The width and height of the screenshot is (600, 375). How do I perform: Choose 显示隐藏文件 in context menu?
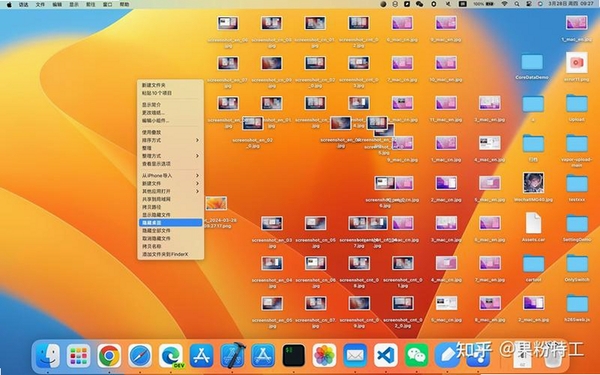(x=171, y=215)
